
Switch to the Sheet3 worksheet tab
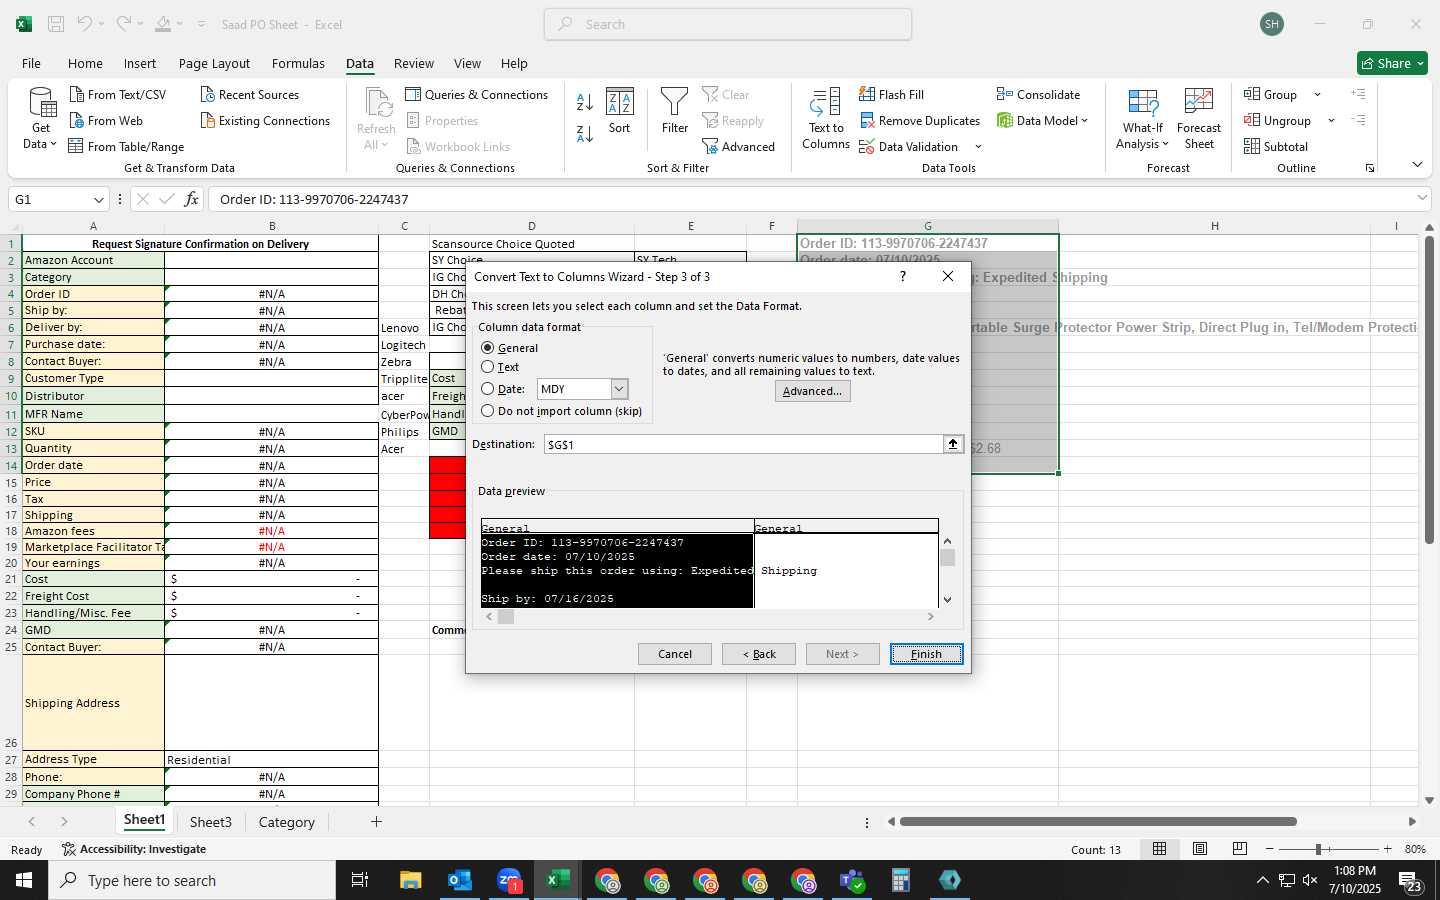pos(210,822)
